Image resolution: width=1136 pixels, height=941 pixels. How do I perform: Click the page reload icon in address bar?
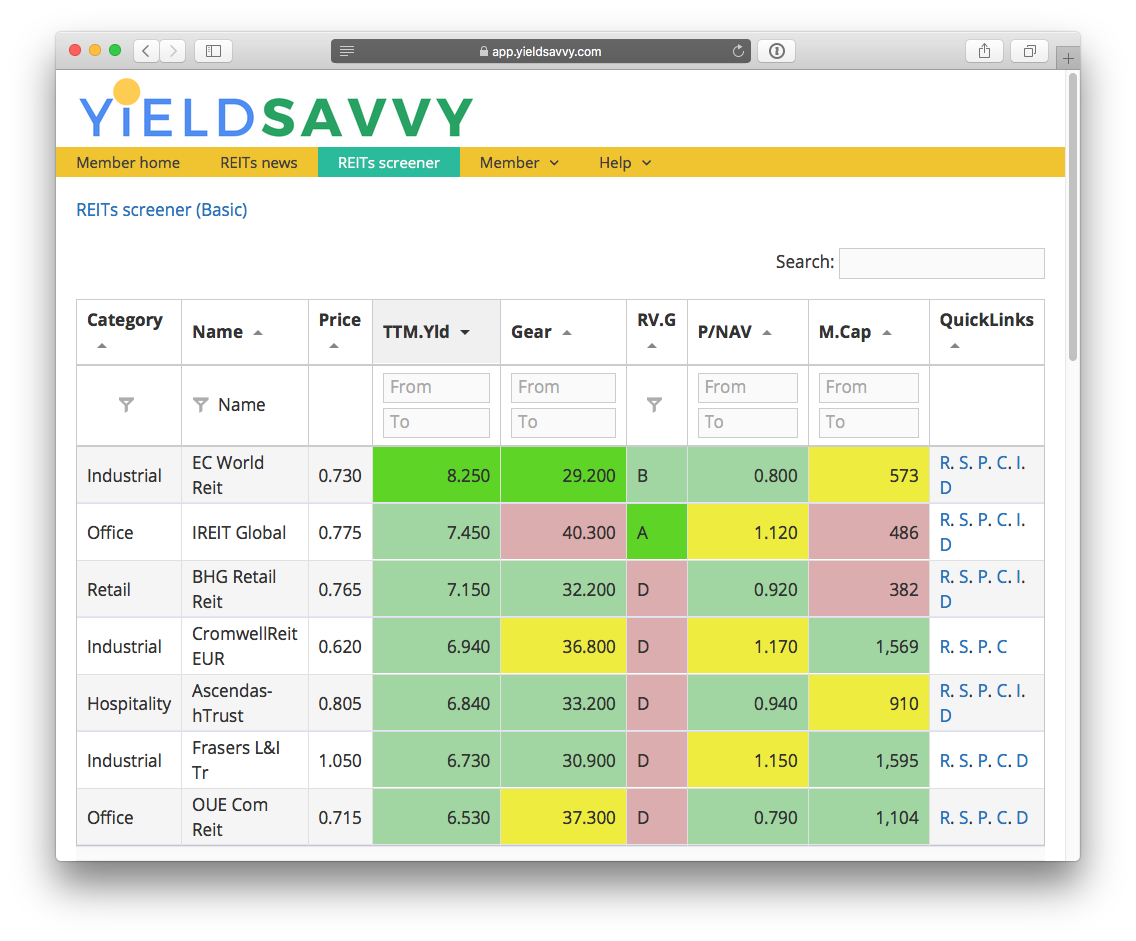pyautogui.click(x=739, y=51)
